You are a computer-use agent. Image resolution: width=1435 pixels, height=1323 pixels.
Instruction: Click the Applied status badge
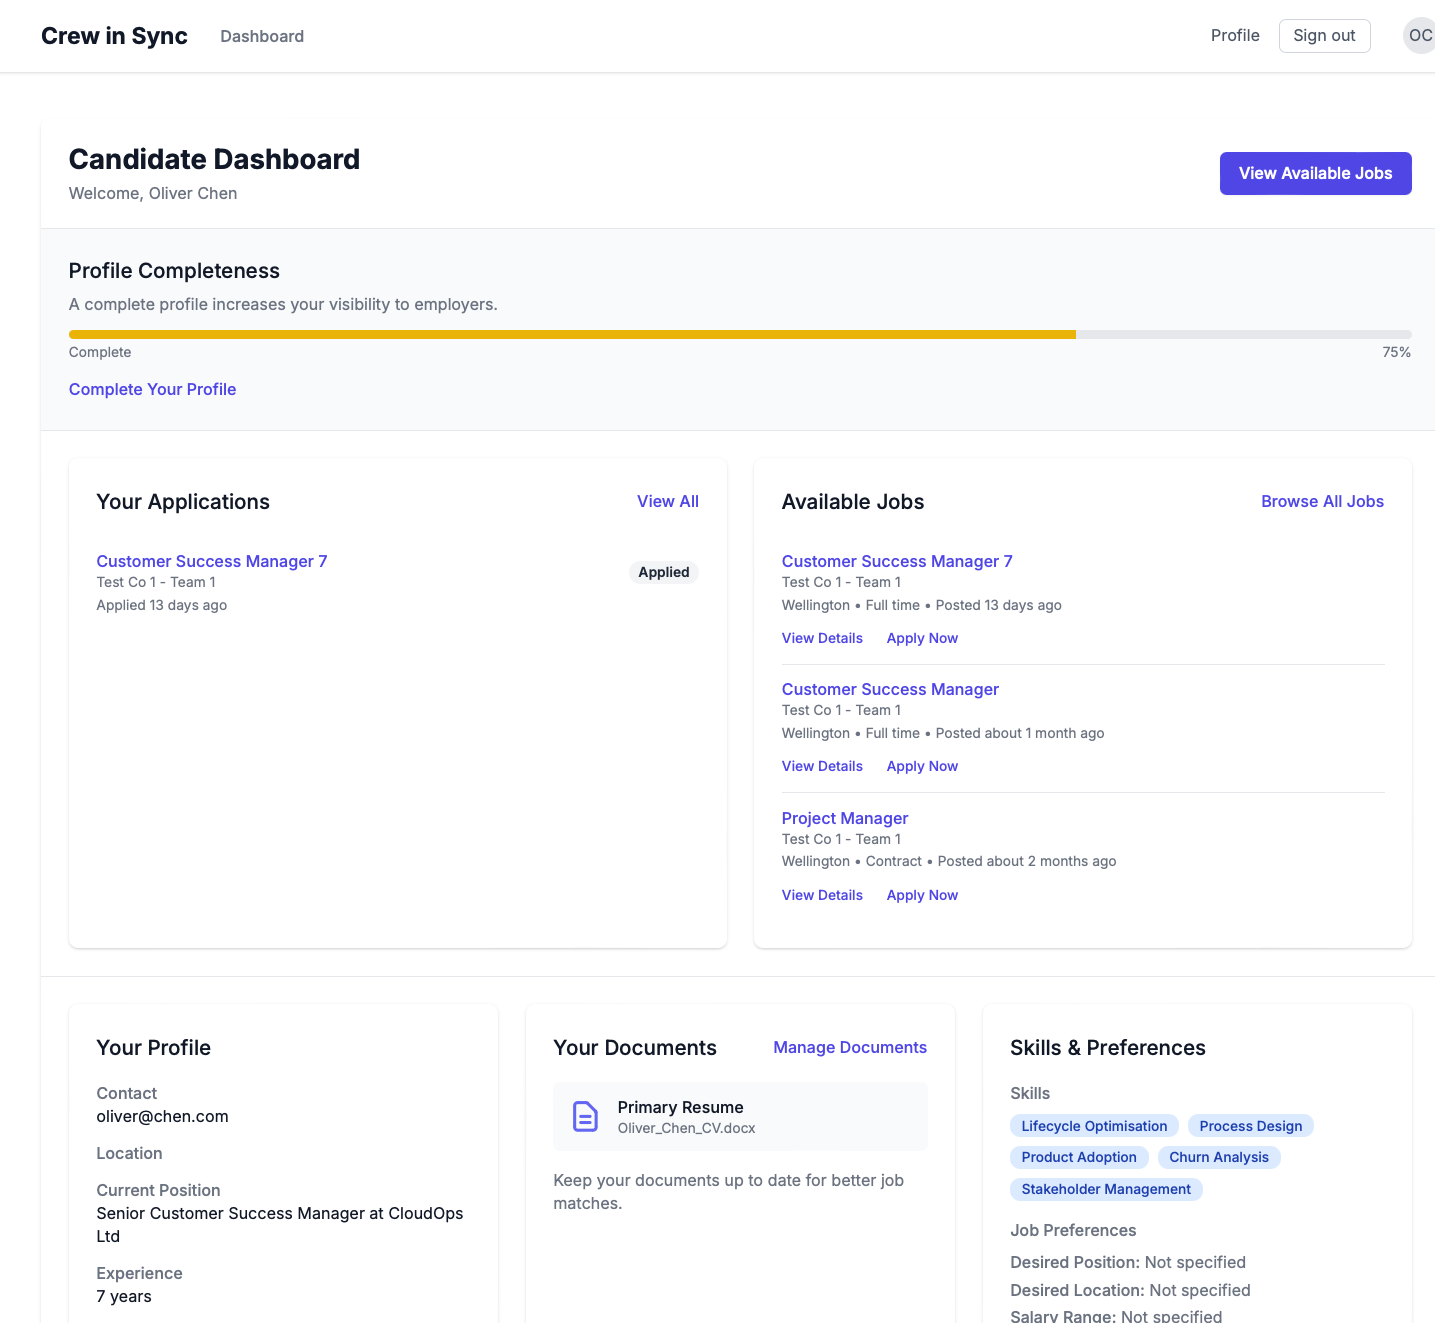tap(663, 572)
